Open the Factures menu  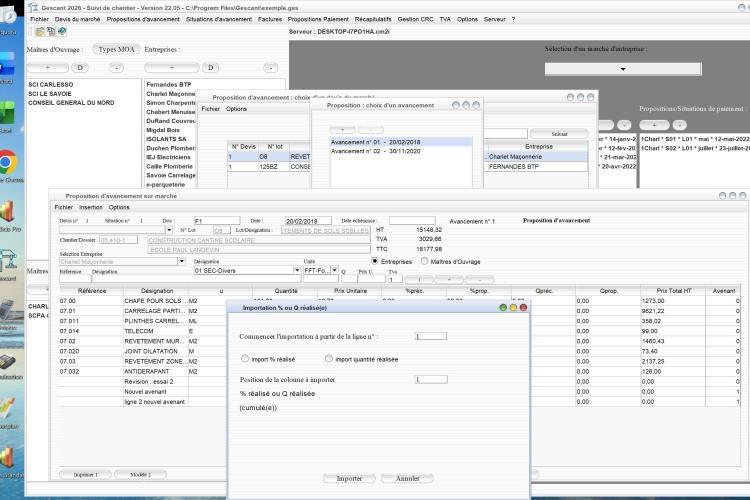click(x=270, y=19)
